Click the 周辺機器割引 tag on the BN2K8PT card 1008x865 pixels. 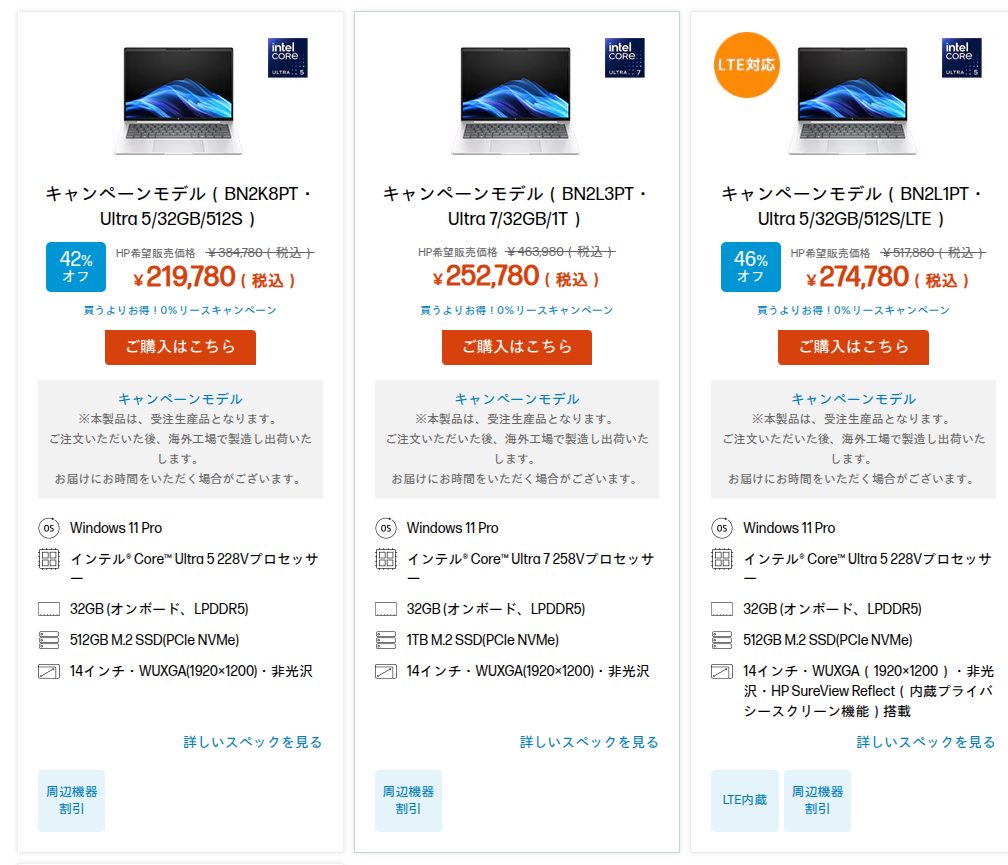coord(71,800)
